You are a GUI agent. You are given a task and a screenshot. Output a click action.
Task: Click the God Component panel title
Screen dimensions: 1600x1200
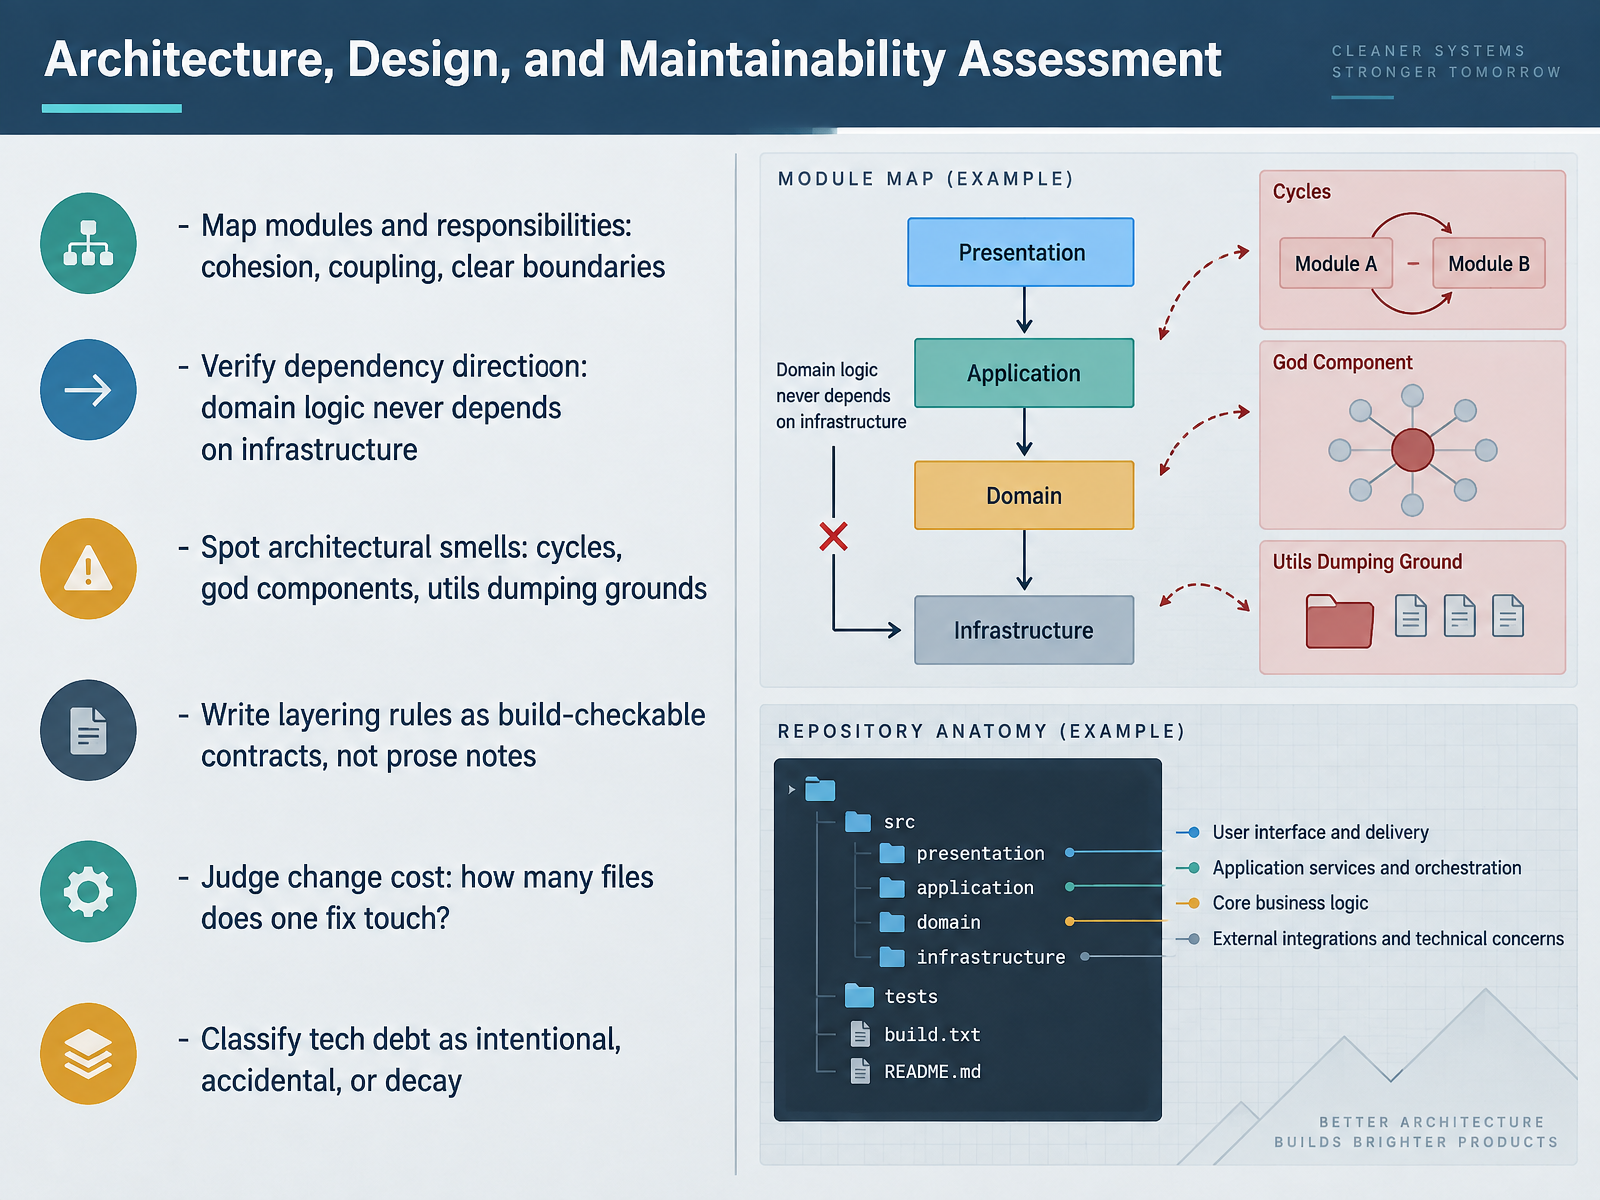[x=1342, y=362]
